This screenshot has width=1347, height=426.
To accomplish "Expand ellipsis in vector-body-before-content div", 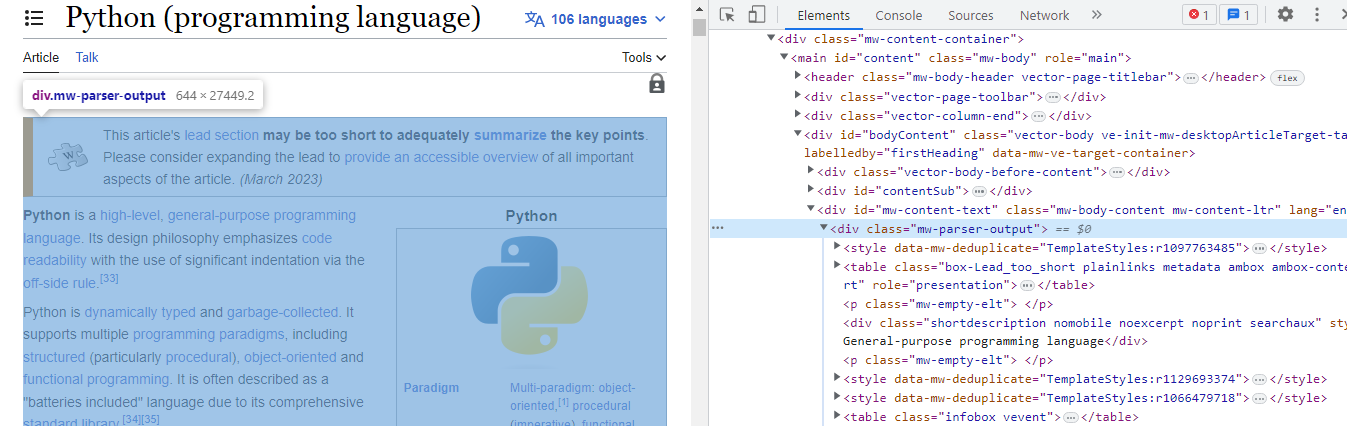I will (1116, 172).
